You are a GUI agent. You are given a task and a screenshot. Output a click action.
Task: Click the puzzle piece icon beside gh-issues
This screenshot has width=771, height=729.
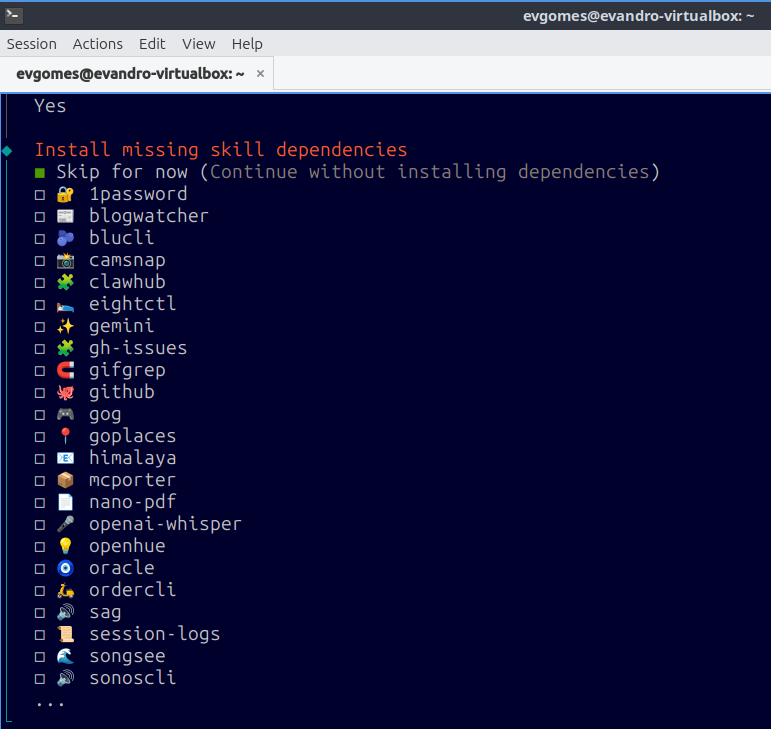[x=65, y=348]
